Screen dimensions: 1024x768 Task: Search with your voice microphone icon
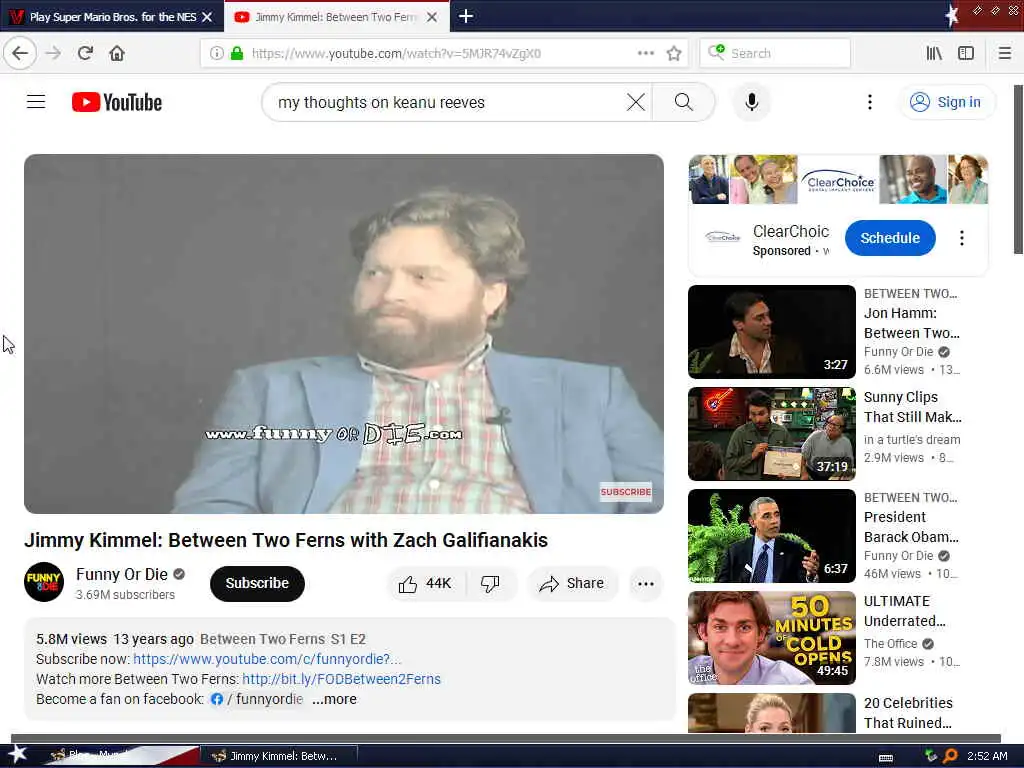click(752, 102)
